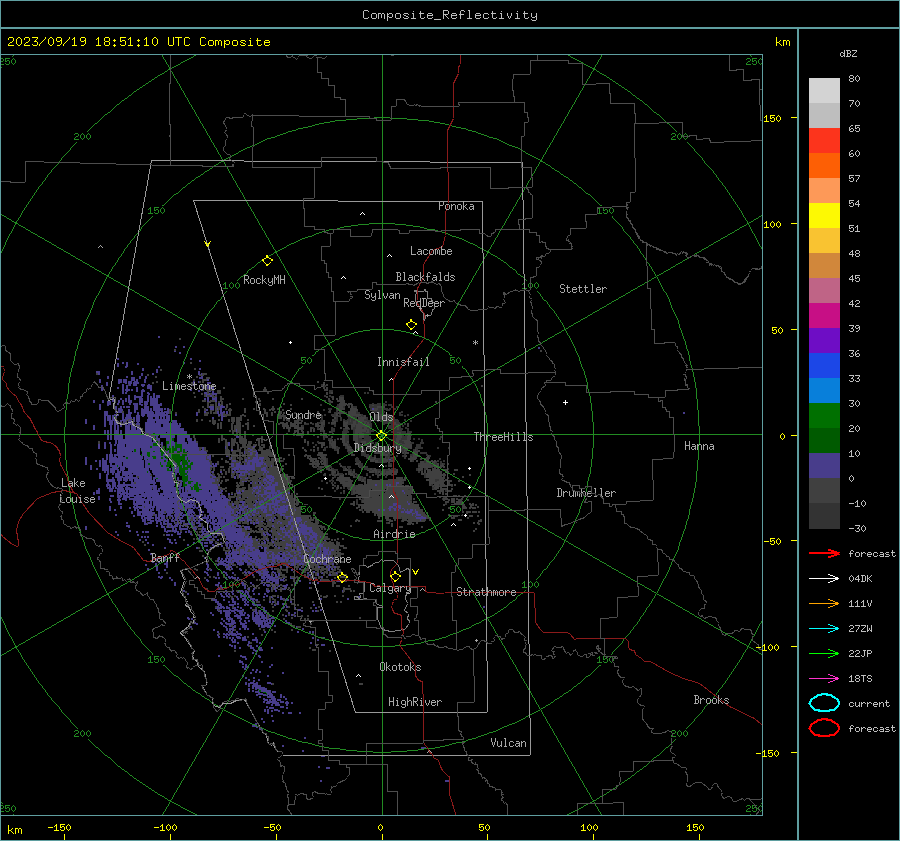This screenshot has height=841, width=900.
Task: Click the Limestone map label
Action: point(189,386)
